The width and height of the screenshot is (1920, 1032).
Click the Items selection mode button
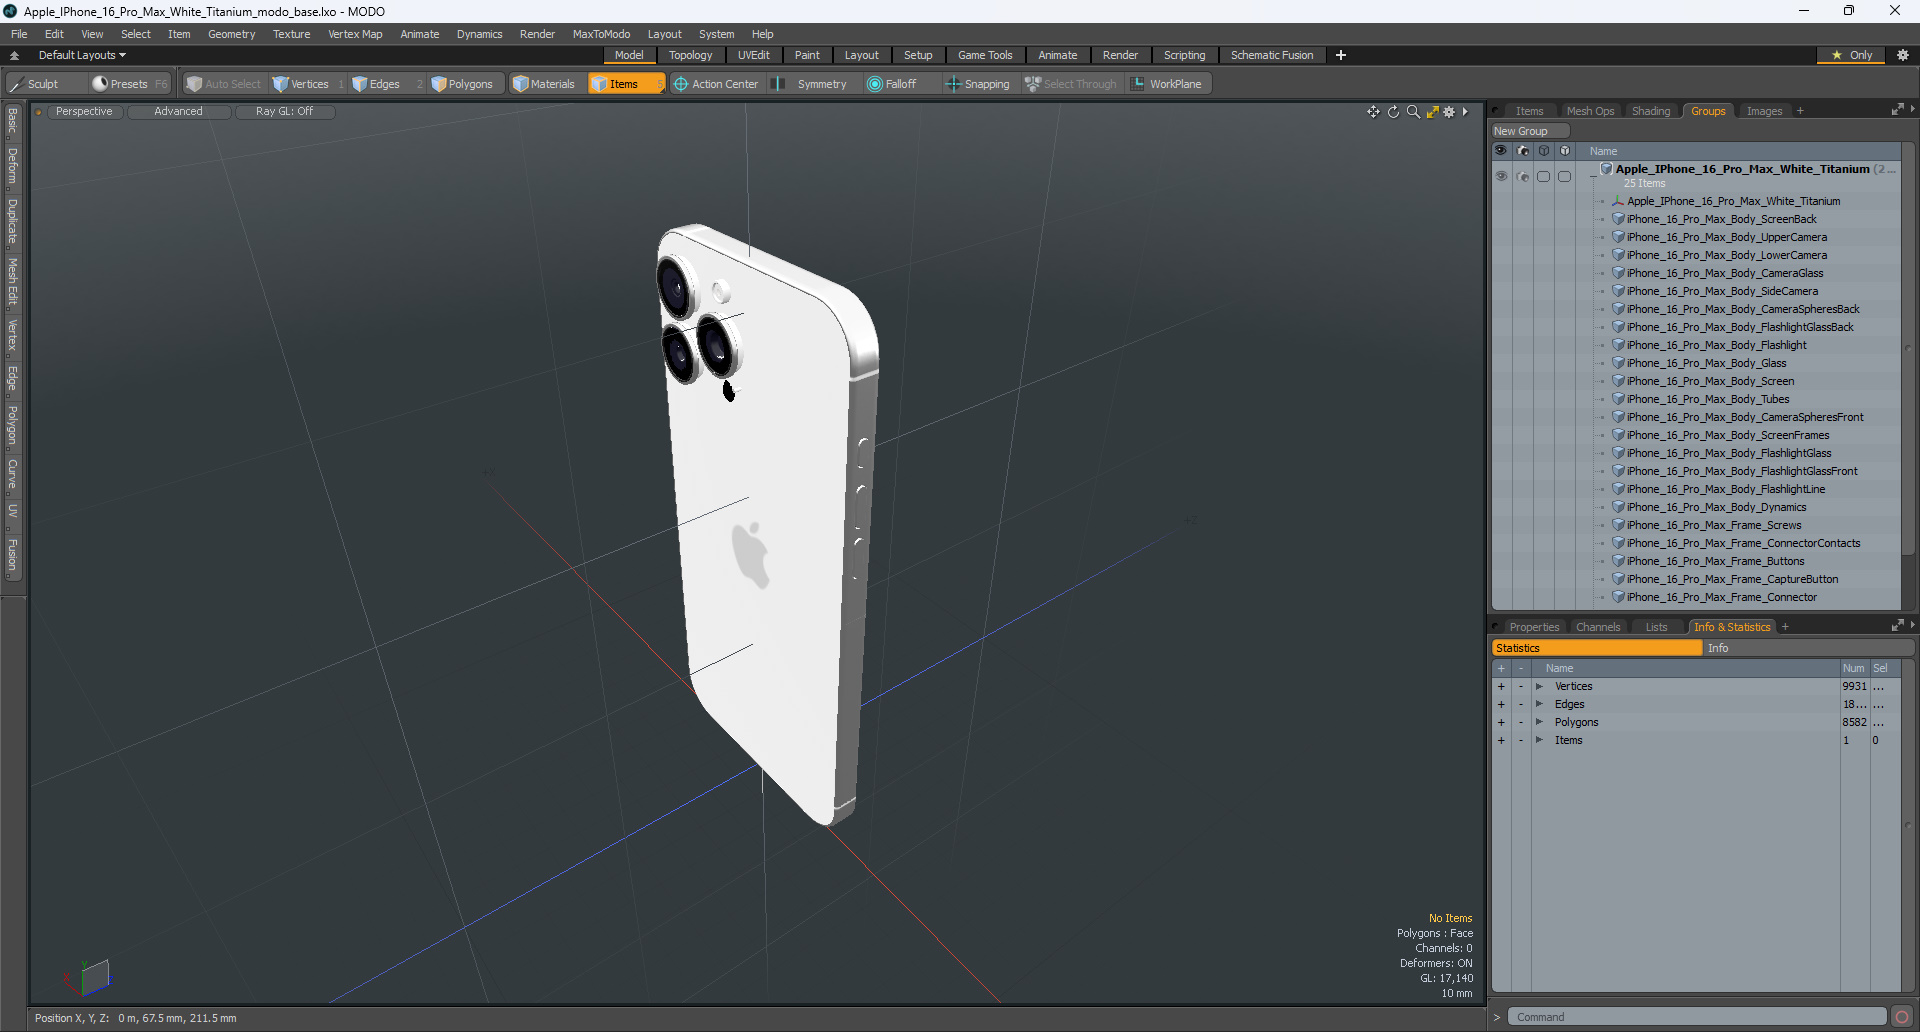pyautogui.click(x=626, y=84)
